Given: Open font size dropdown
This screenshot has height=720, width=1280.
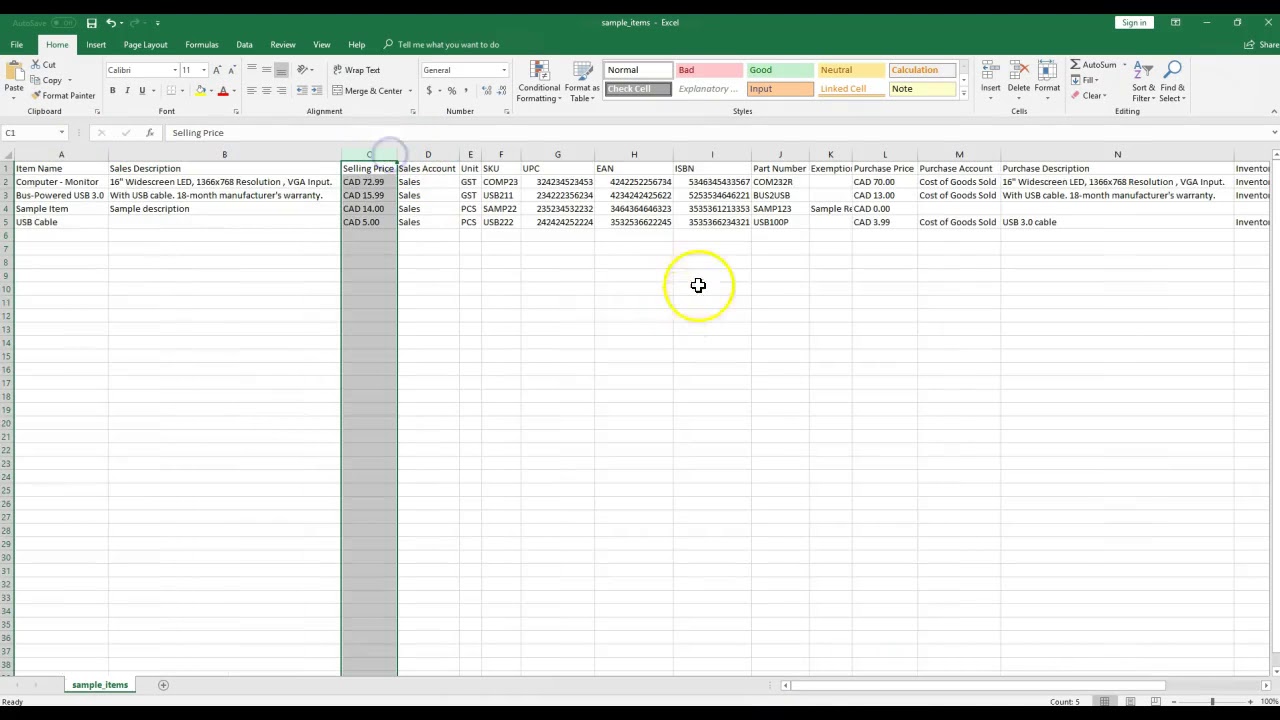Looking at the screenshot, I should pyautogui.click(x=203, y=70).
